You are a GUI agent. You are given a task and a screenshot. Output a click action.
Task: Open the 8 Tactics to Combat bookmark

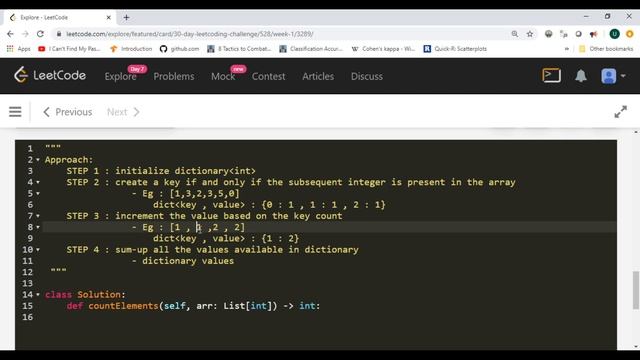pyautogui.click(x=239, y=49)
